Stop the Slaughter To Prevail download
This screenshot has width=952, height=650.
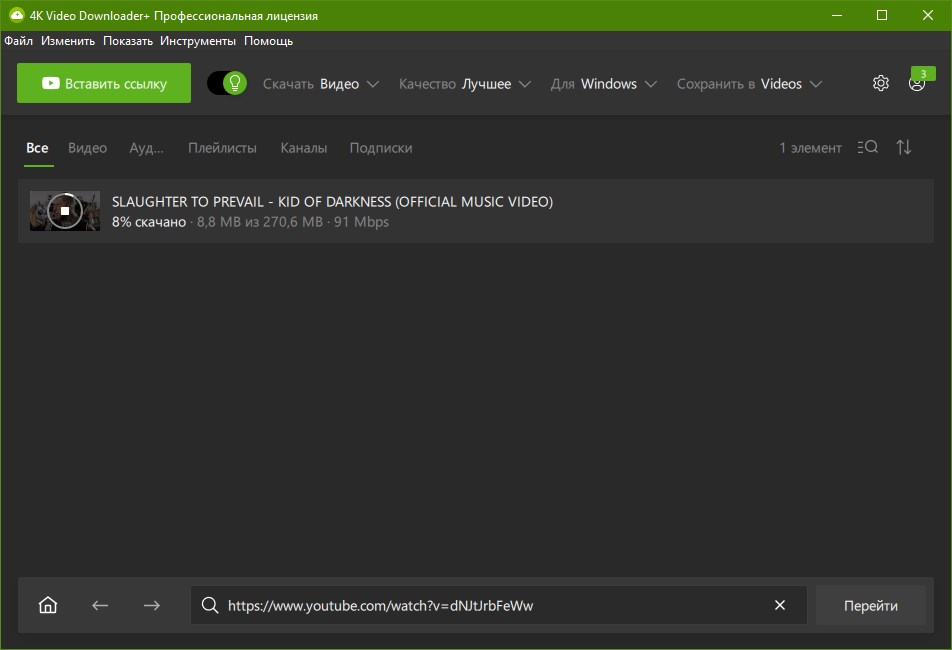tap(65, 211)
